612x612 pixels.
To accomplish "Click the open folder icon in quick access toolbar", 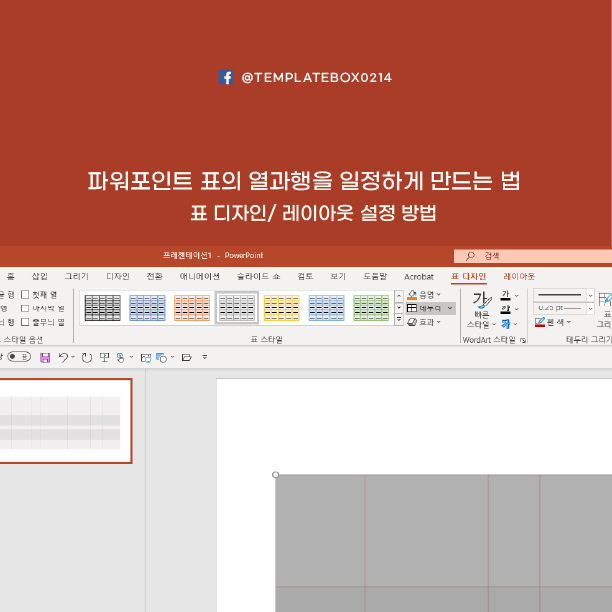I will [187, 357].
